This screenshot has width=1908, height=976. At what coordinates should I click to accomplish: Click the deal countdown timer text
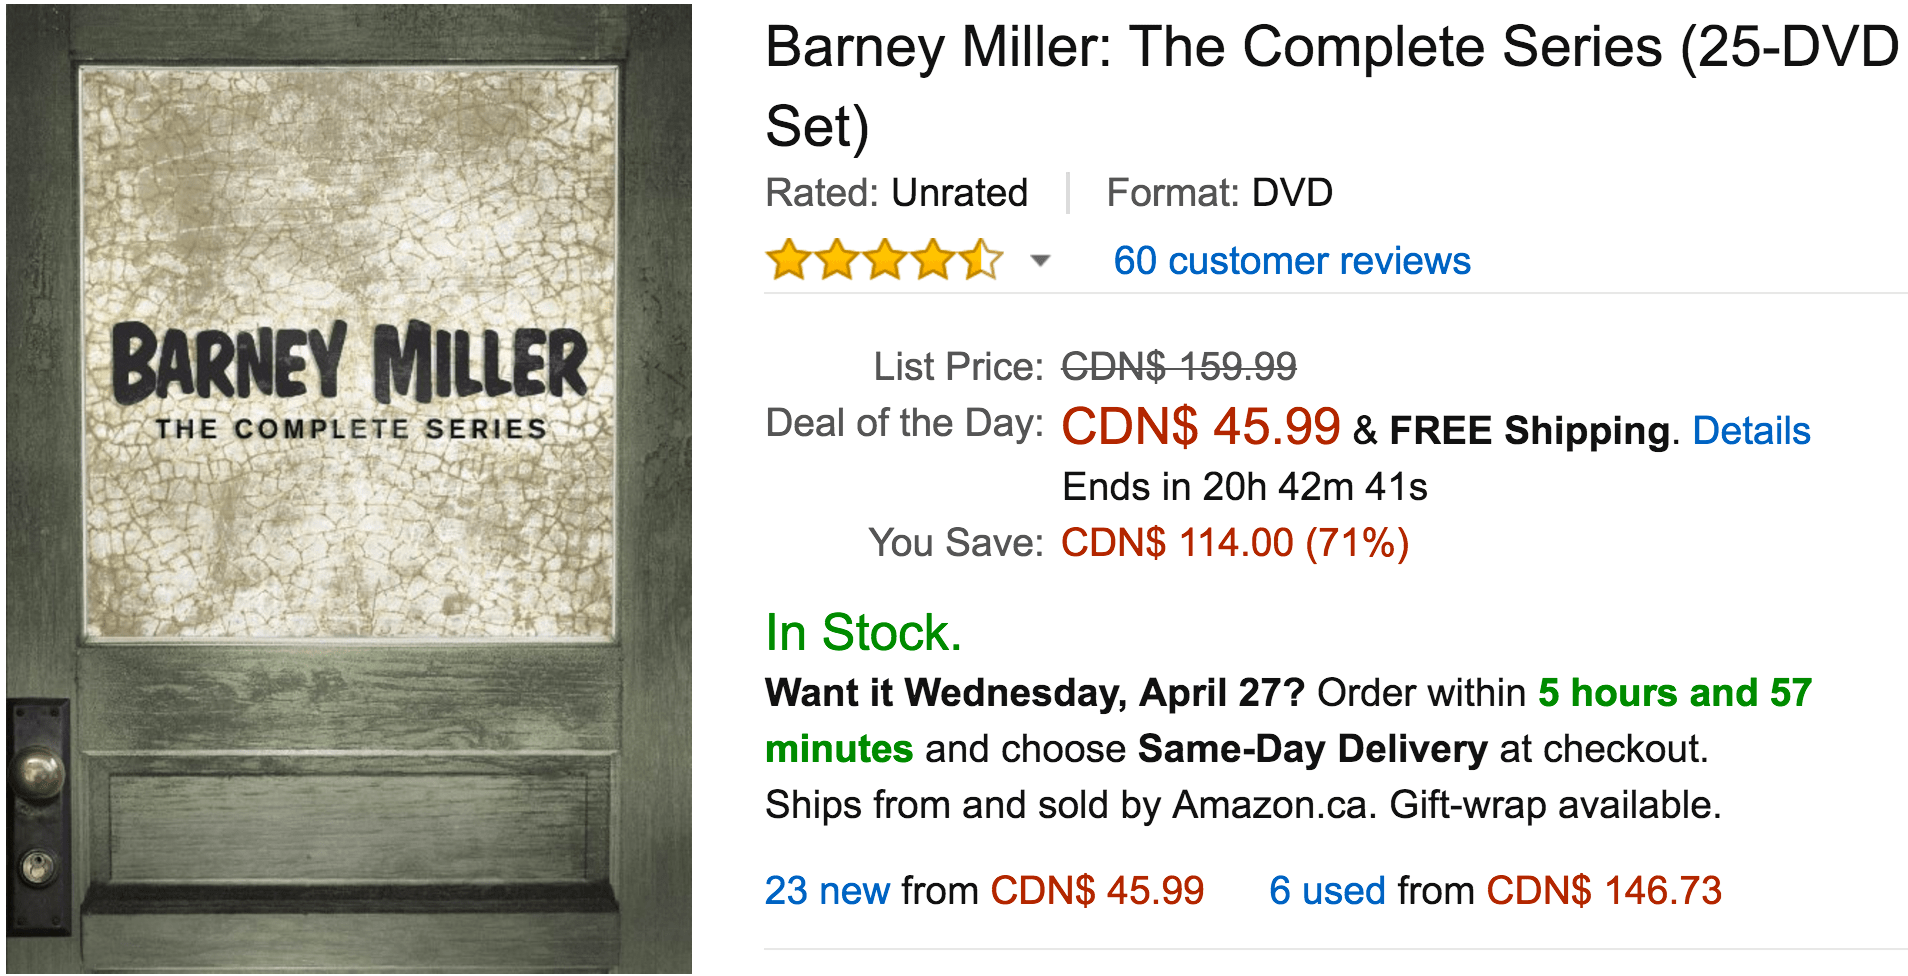coord(1244,487)
